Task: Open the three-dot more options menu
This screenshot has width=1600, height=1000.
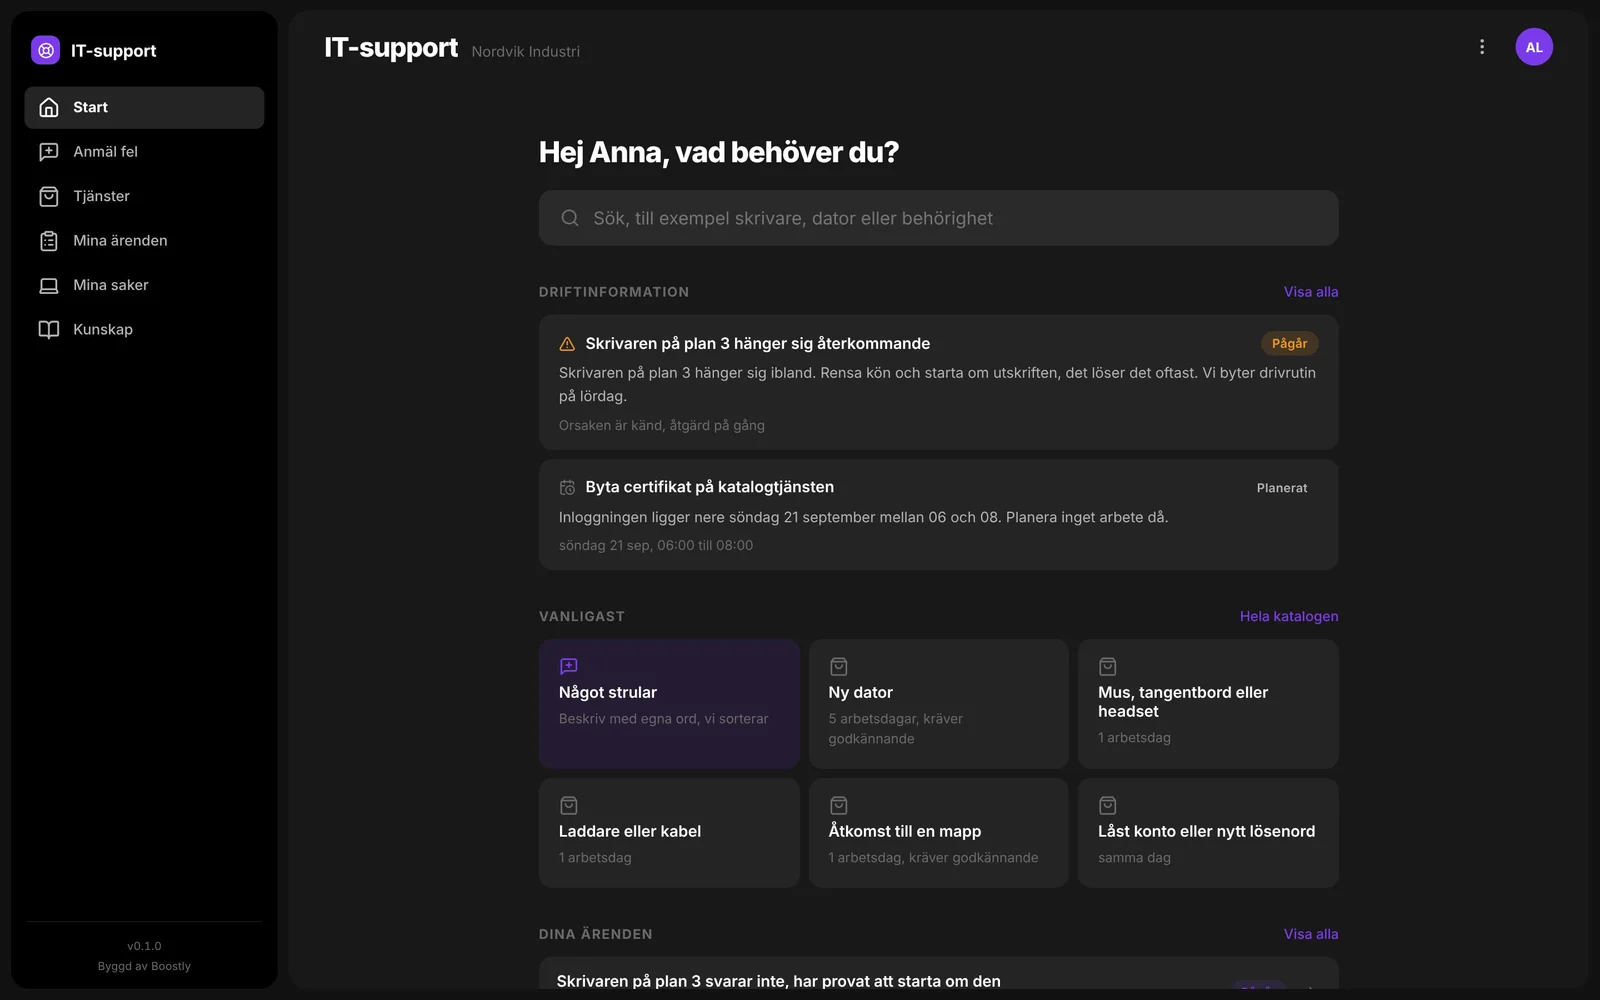Action: (1482, 47)
